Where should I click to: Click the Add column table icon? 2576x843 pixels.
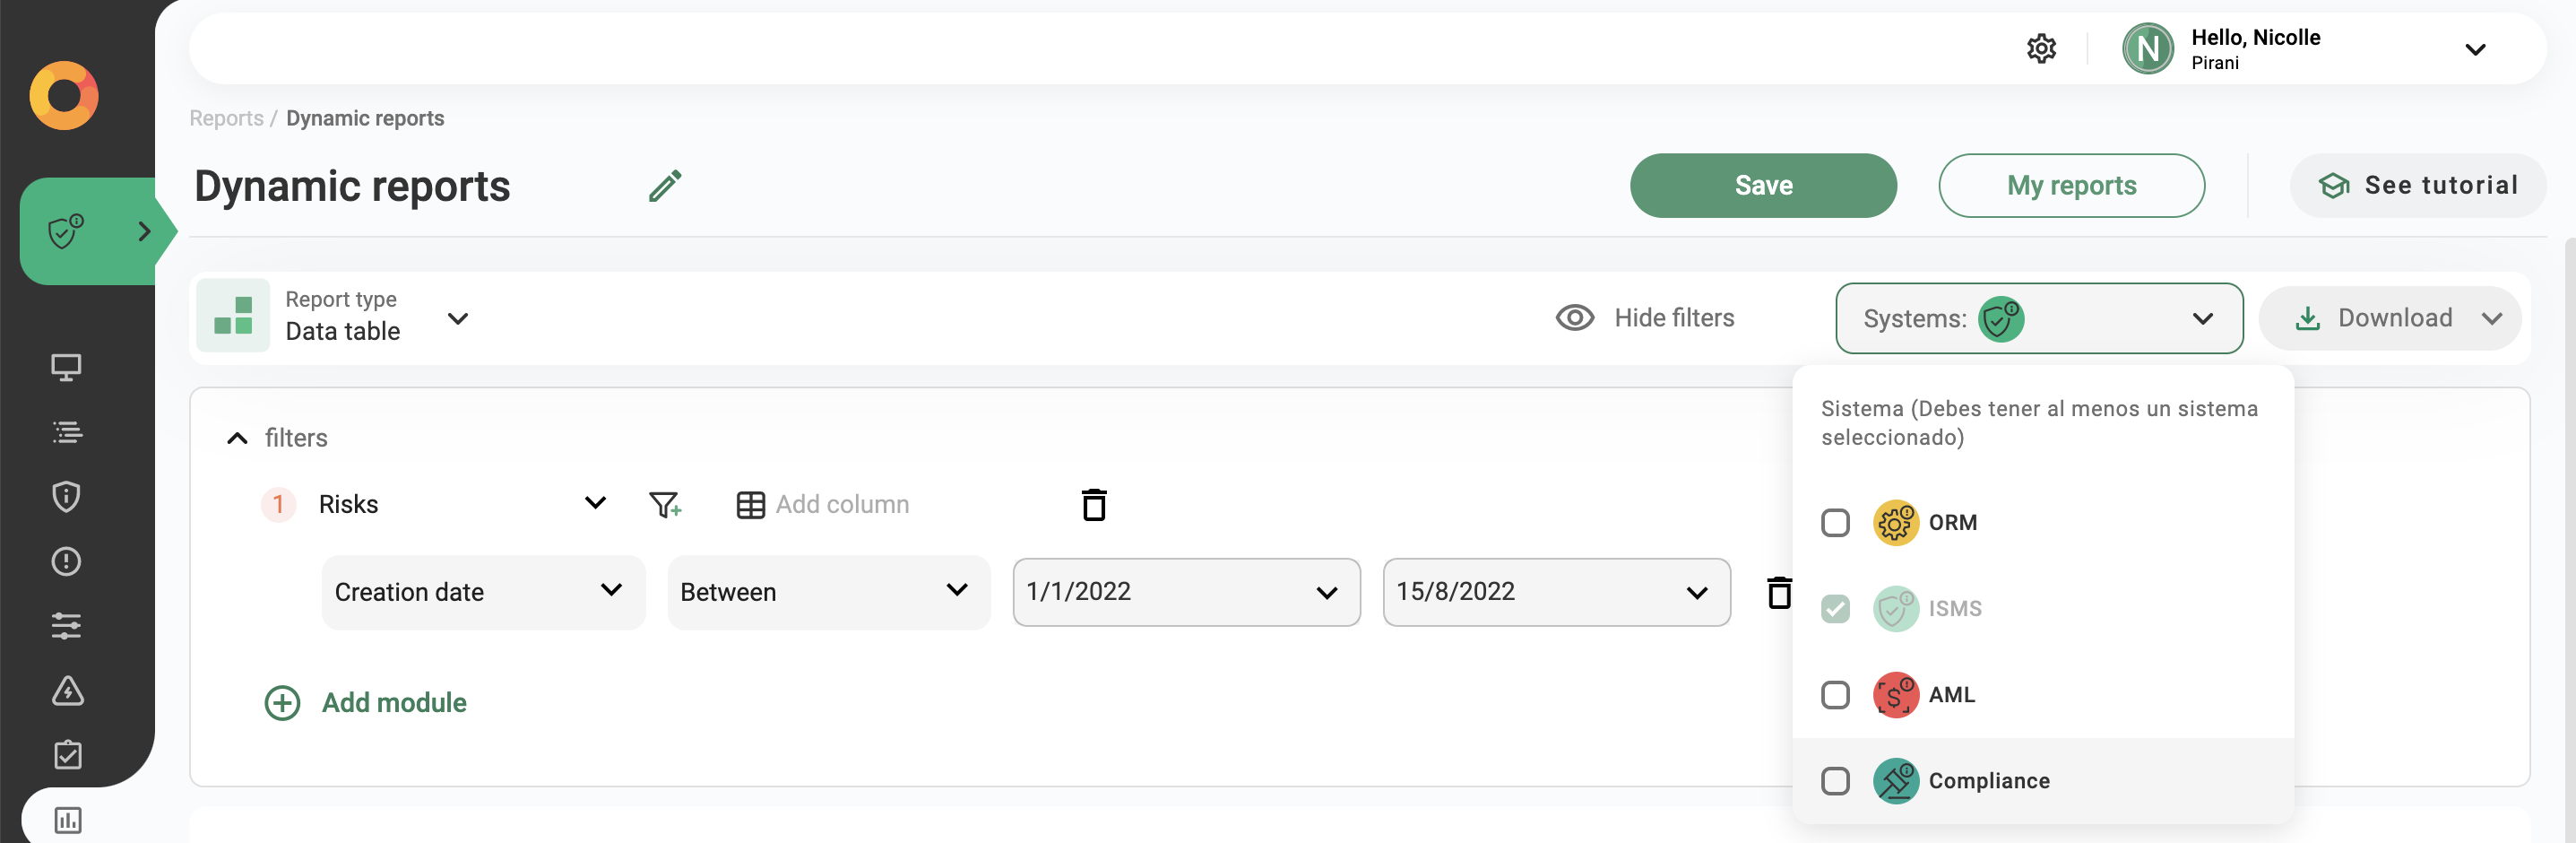point(750,504)
